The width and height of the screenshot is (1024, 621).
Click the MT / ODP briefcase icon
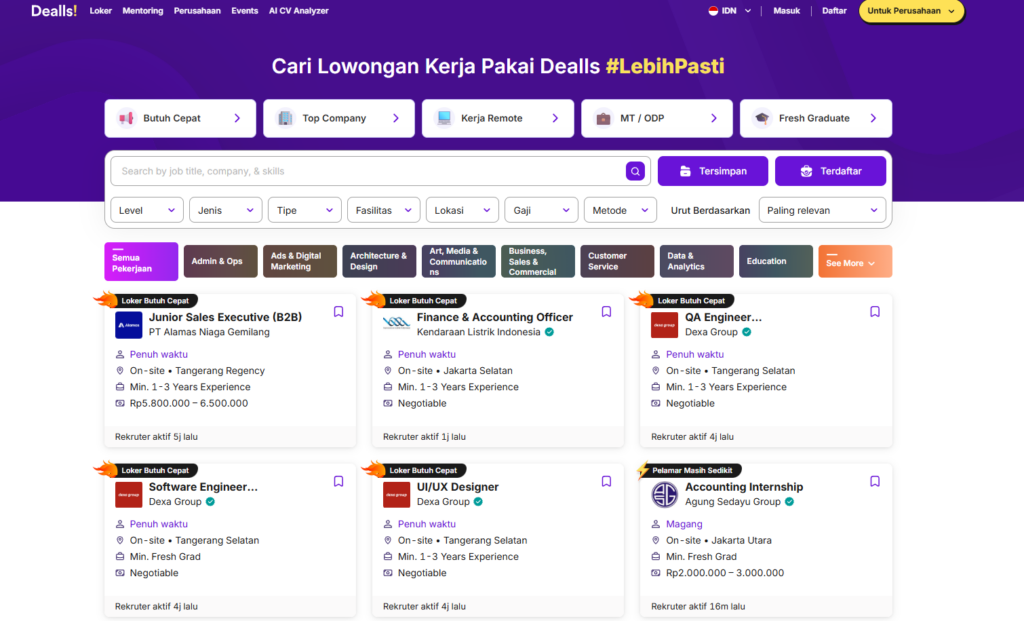point(603,118)
